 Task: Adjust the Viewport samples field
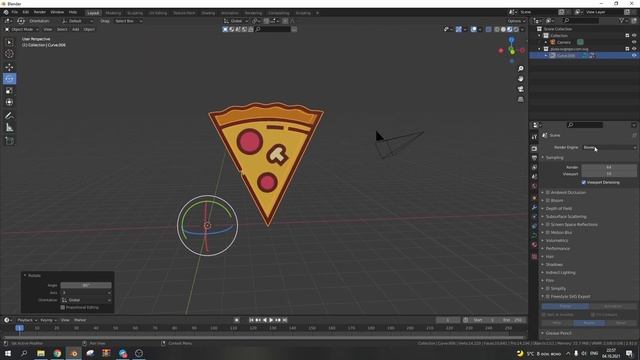tap(609, 174)
